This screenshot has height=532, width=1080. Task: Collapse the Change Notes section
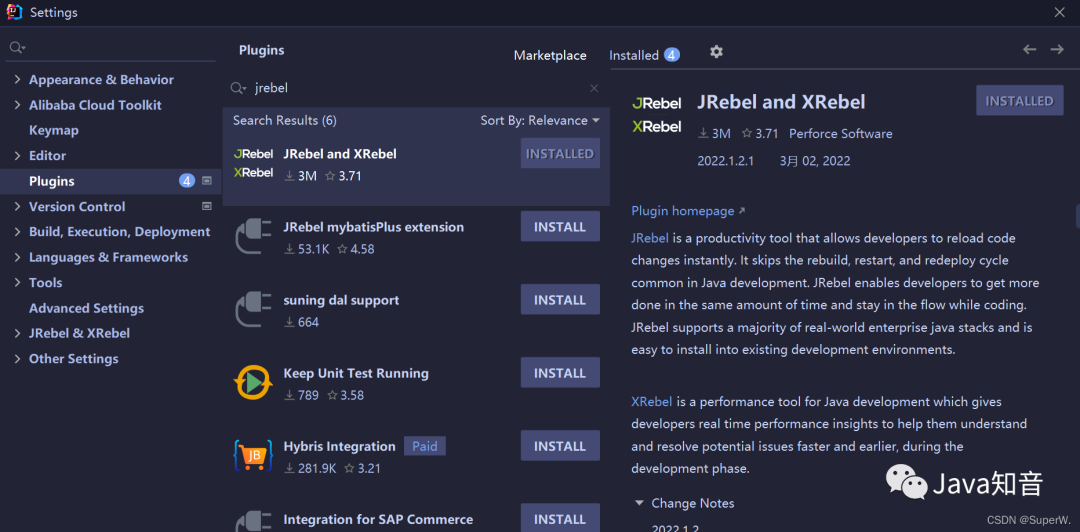[640, 503]
